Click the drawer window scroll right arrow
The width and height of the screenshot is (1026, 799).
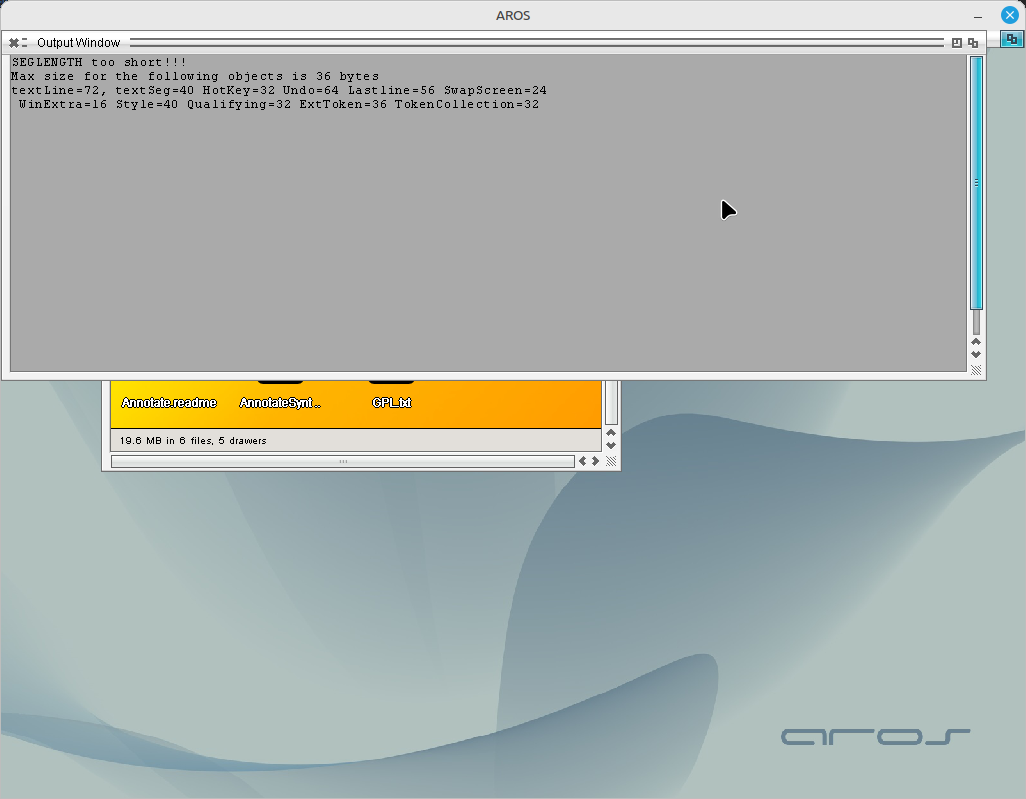595,461
